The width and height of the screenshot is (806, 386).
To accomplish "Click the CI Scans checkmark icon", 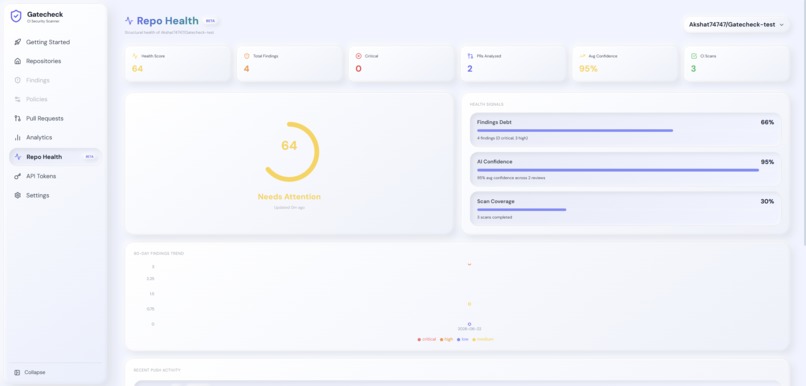I will [x=694, y=56].
